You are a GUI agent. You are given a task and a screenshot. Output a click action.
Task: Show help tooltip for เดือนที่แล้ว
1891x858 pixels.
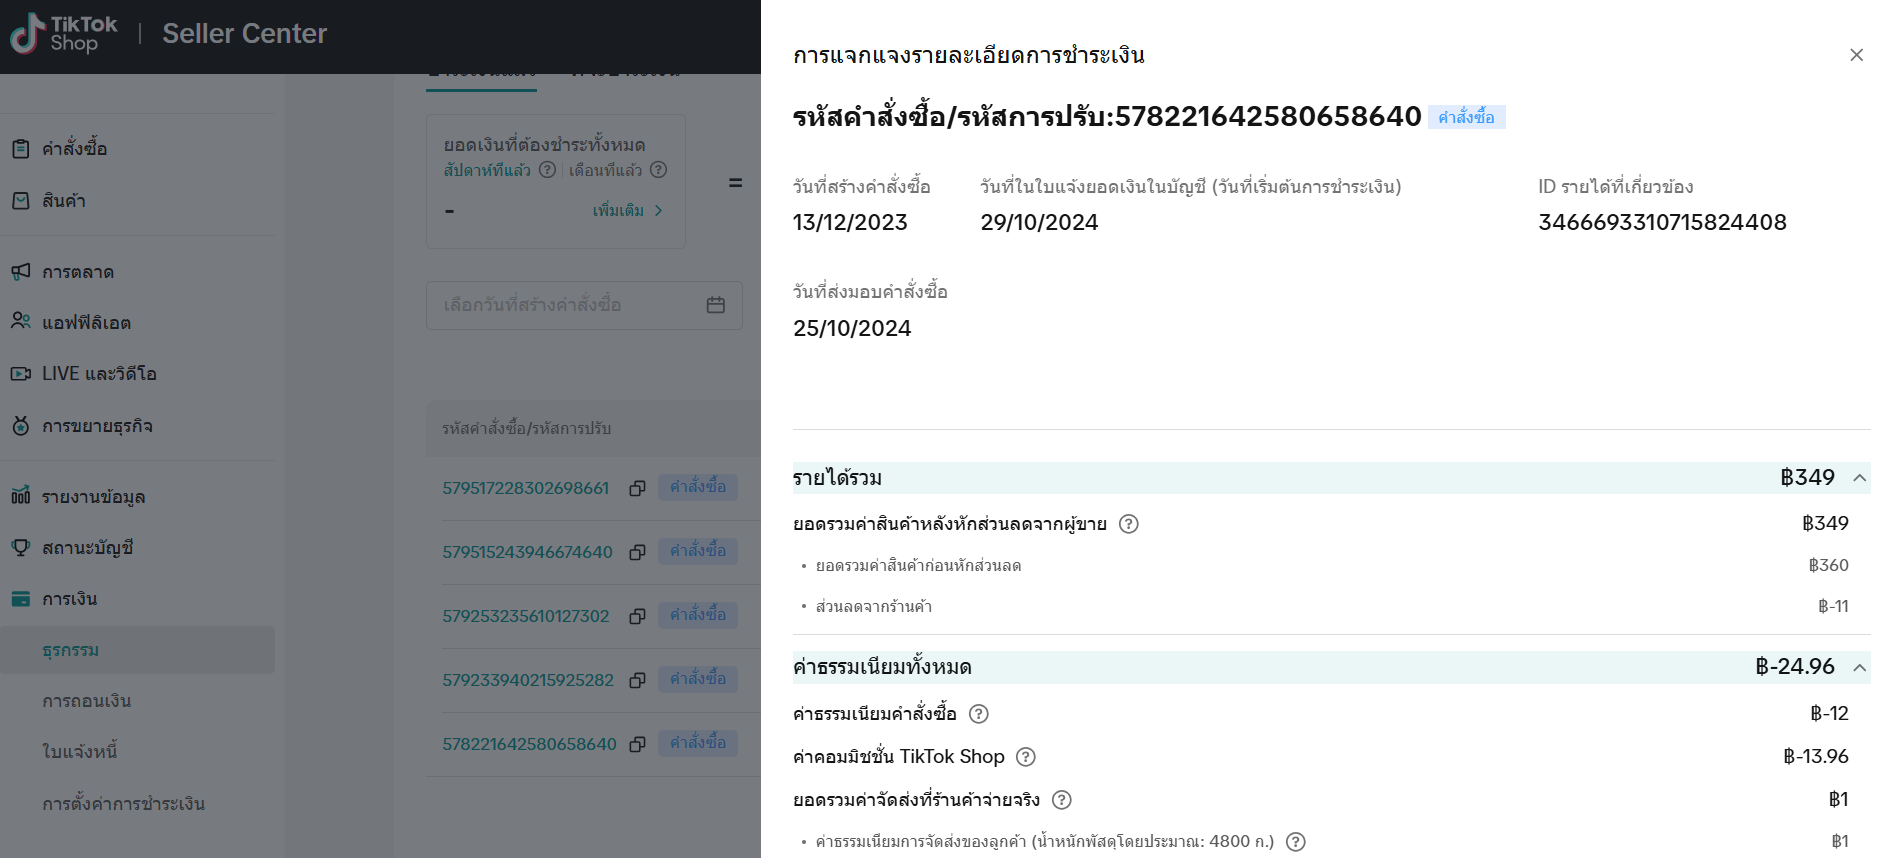pyautogui.click(x=658, y=170)
